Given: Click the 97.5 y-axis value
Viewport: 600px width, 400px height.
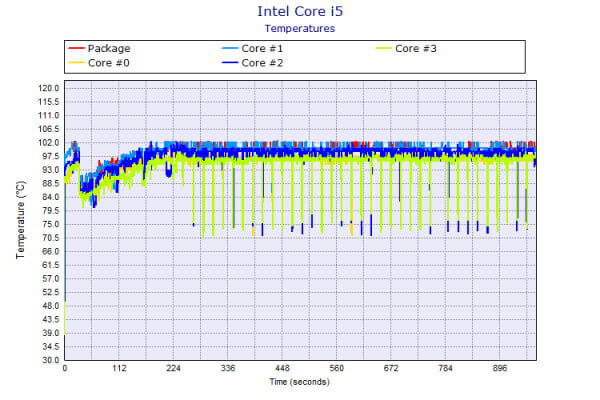Looking at the screenshot, I should click(51, 156).
